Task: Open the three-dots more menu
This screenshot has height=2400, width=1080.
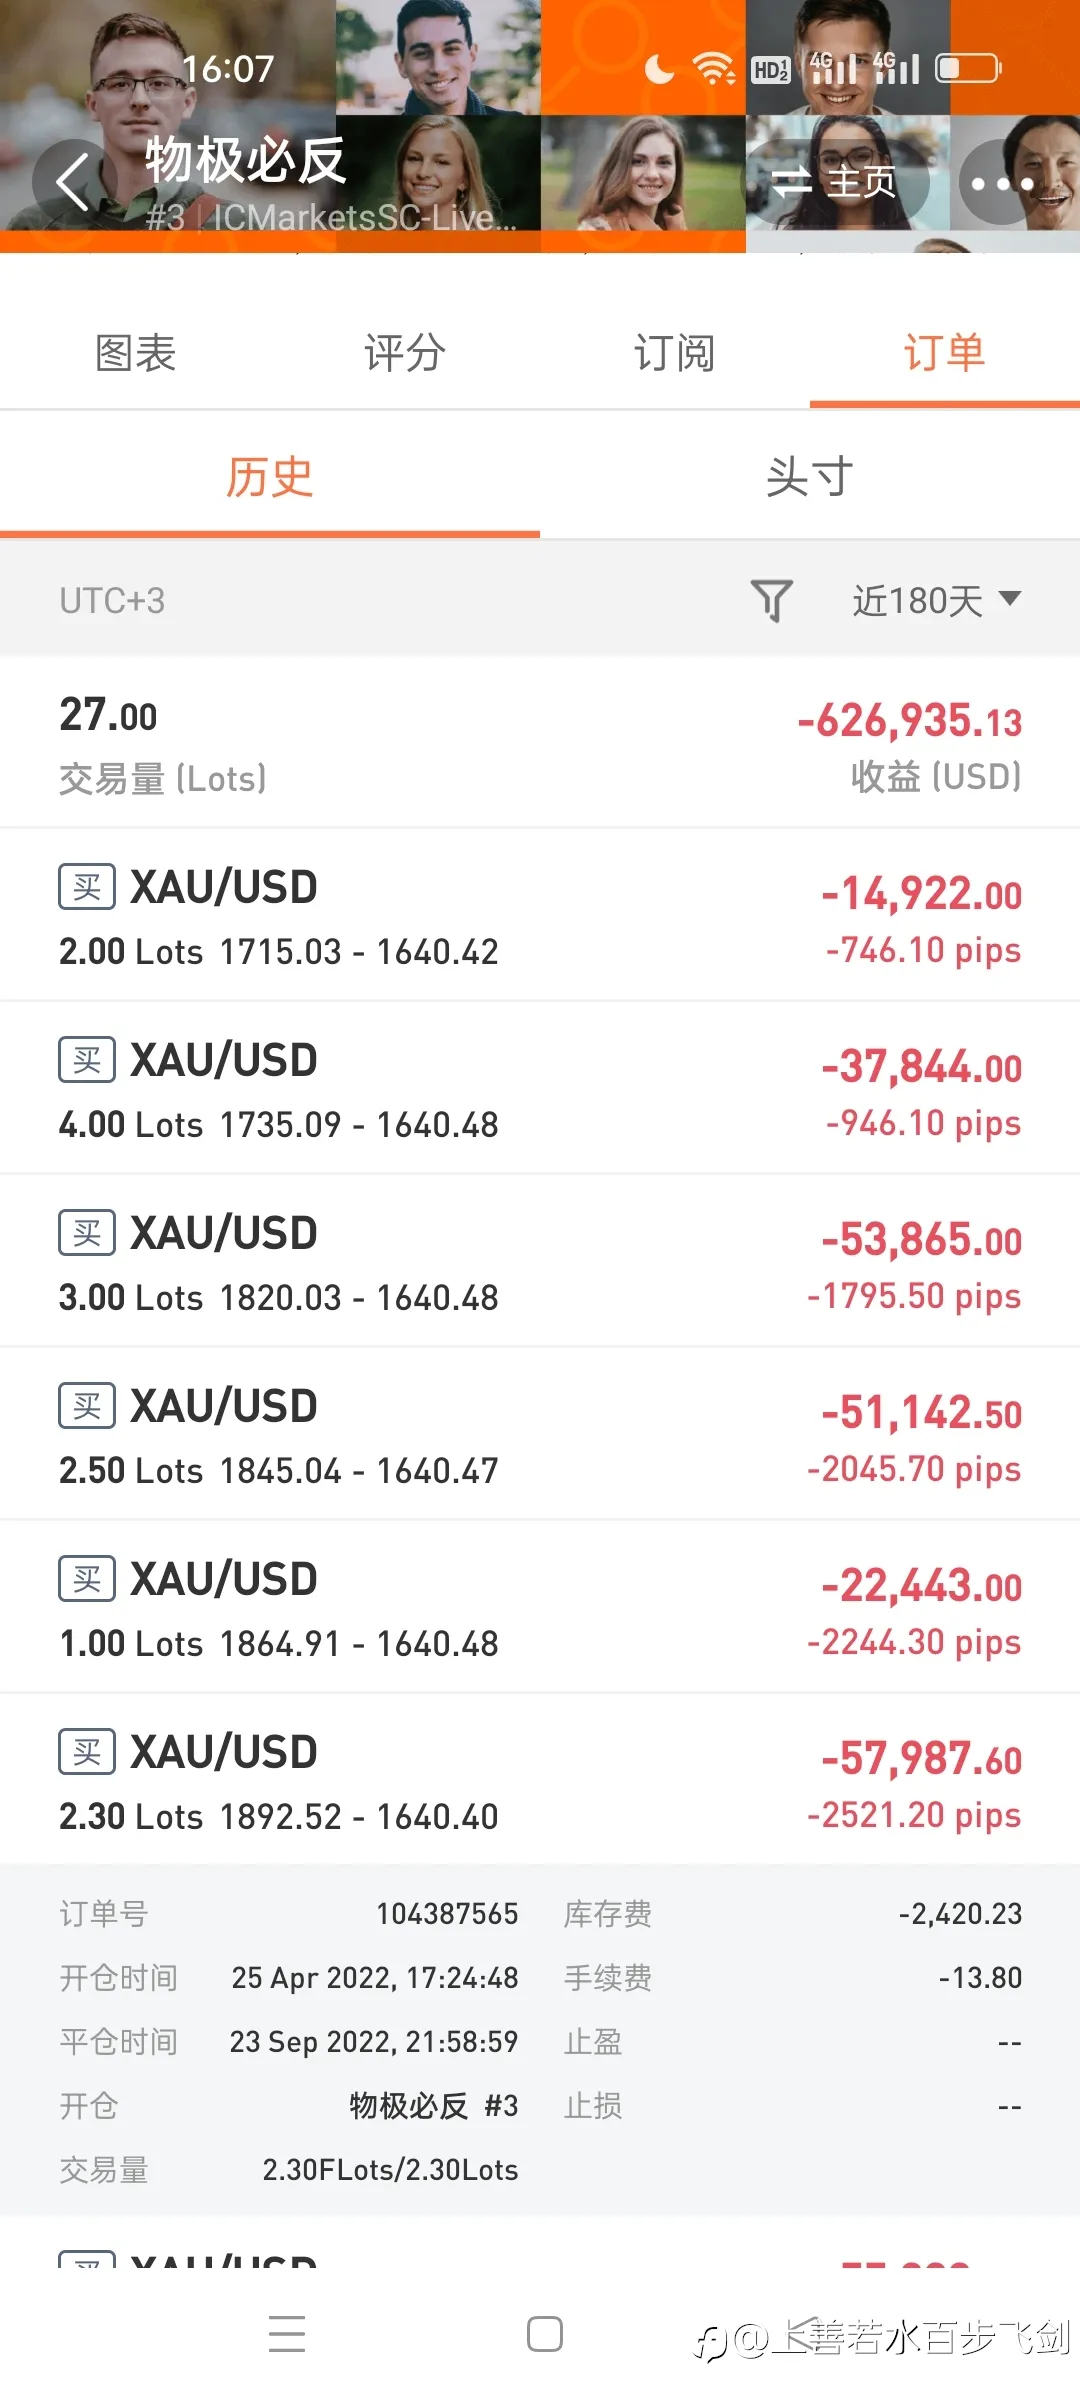Action: coord(1001,183)
